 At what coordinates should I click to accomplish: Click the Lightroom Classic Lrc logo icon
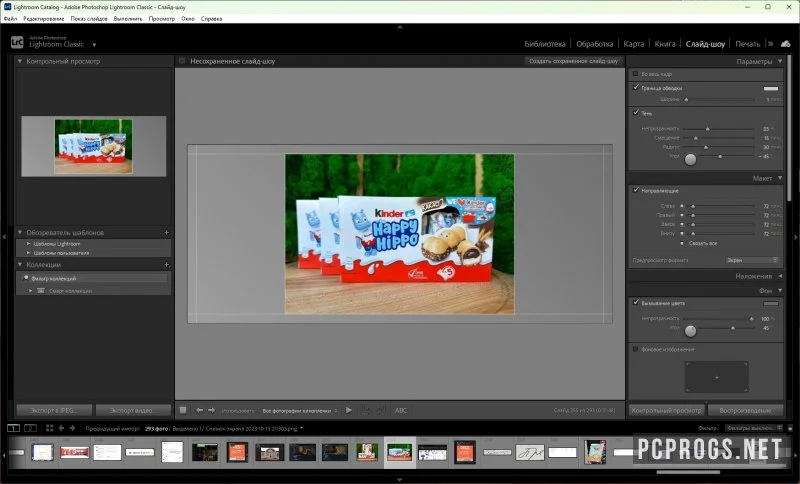(17, 42)
